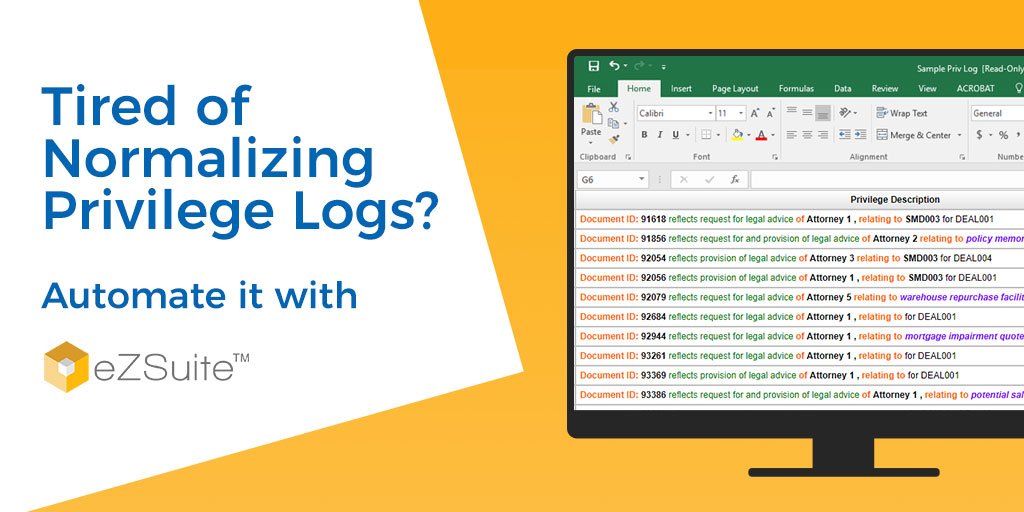
Task: Click Increase Indent icon
Action: pyautogui.click(x=861, y=135)
